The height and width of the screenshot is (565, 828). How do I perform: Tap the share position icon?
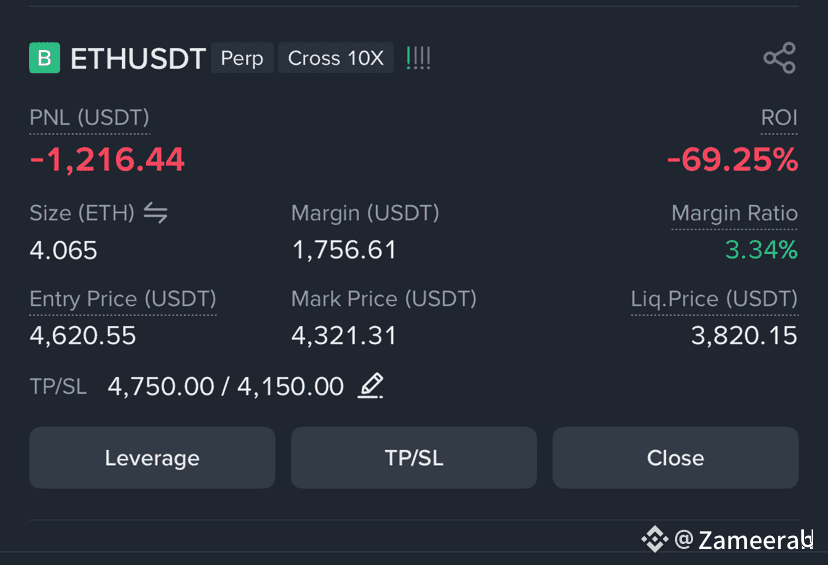tap(779, 58)
